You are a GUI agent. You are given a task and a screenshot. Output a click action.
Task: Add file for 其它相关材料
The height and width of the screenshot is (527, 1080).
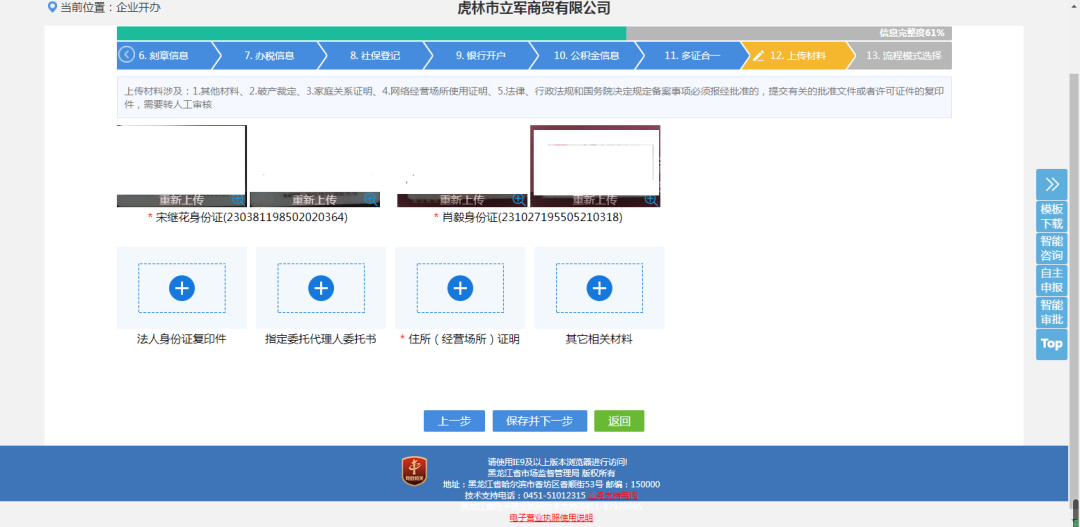tap(599, 288)
